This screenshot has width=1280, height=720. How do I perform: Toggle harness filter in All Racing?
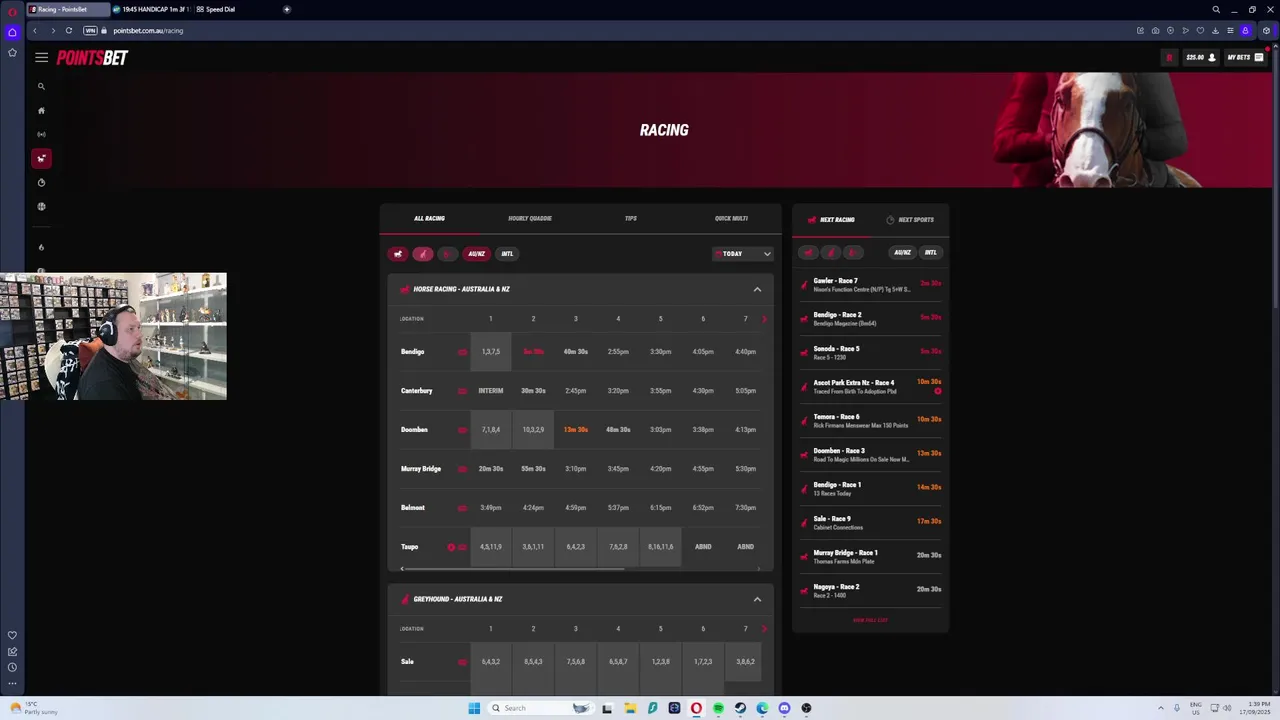(447, 254)
